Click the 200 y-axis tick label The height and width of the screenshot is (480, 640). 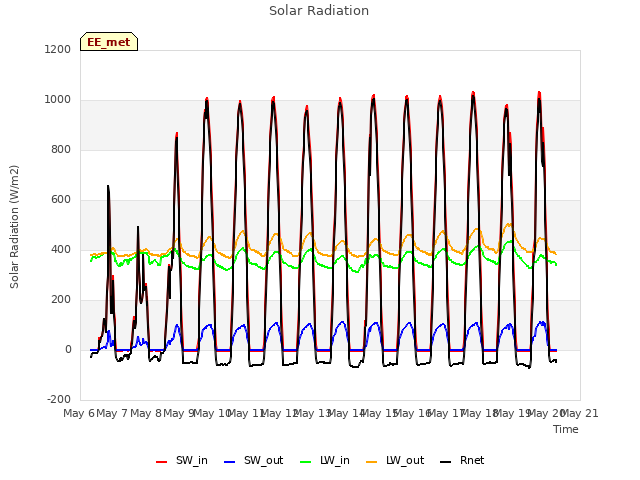click(x=61, y=300)
